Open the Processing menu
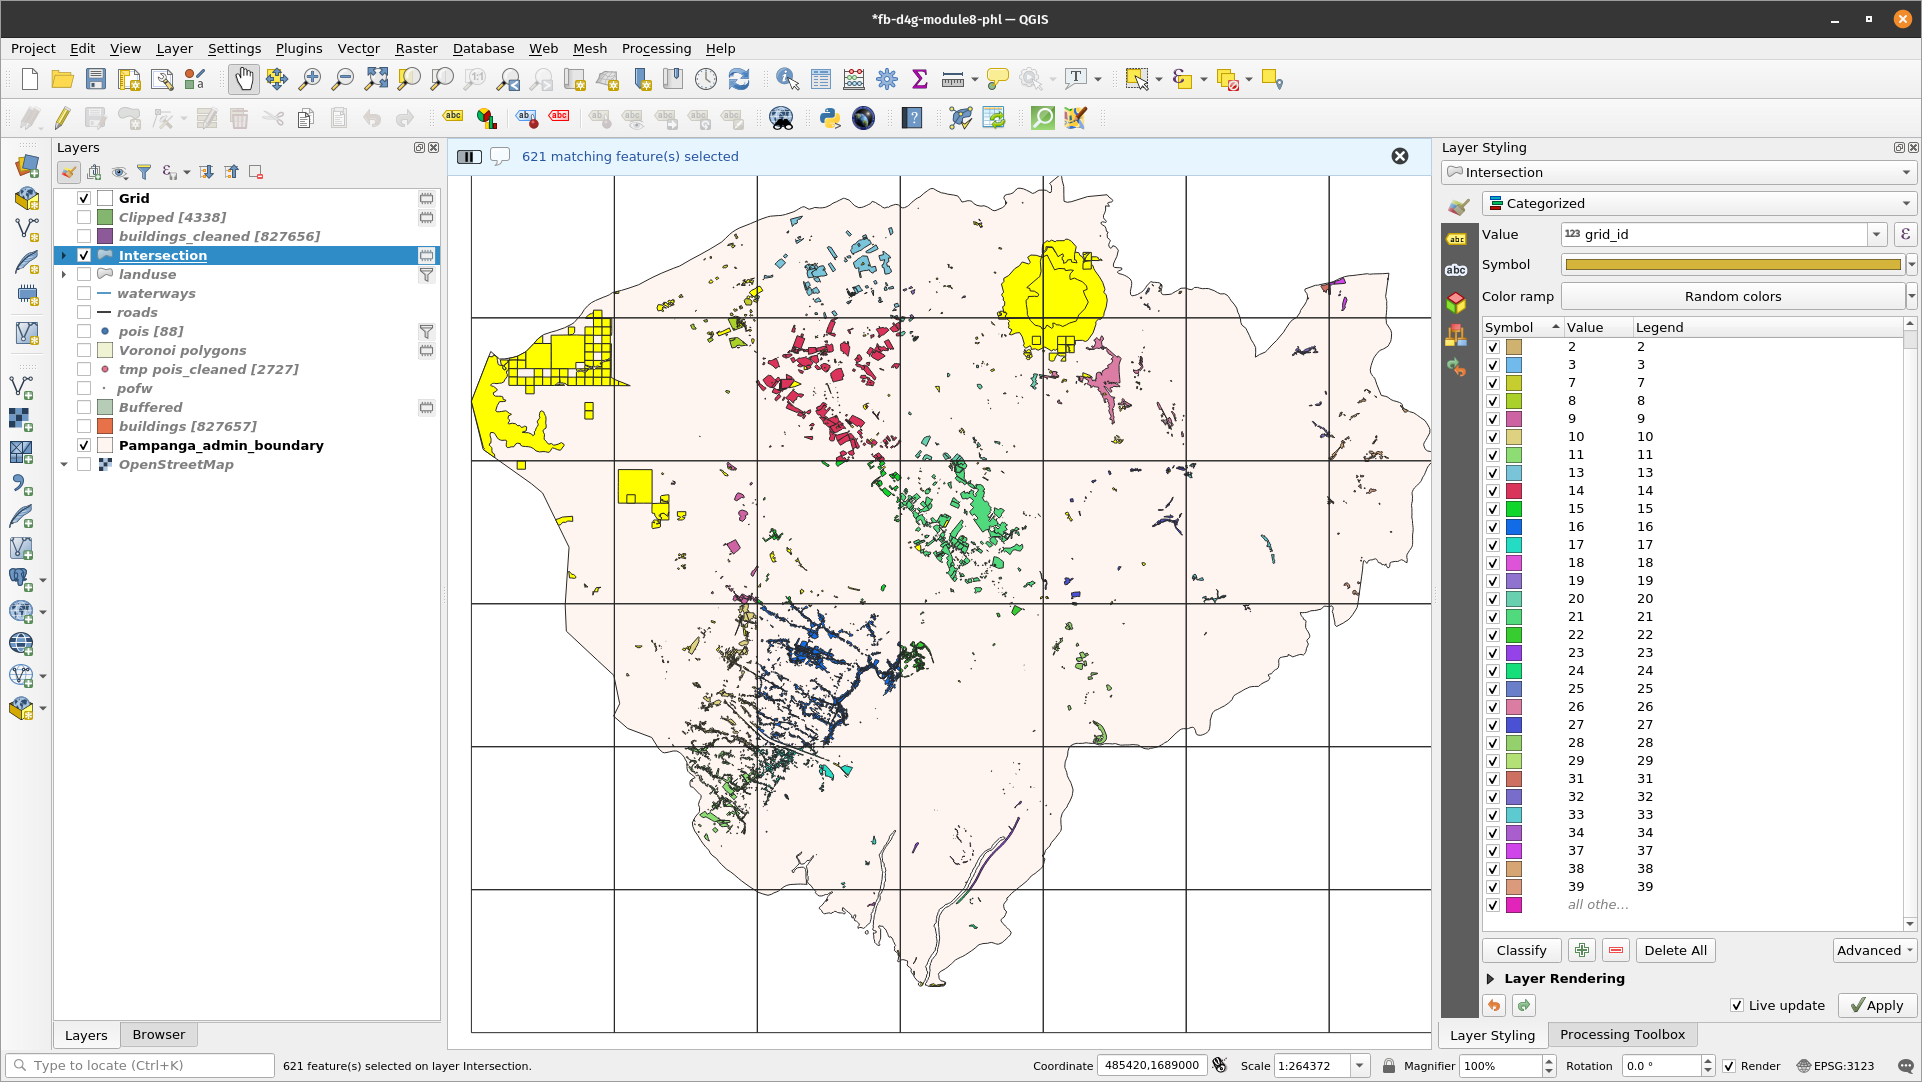This screenshot has height=1082, width=1922. coord(656,48)
